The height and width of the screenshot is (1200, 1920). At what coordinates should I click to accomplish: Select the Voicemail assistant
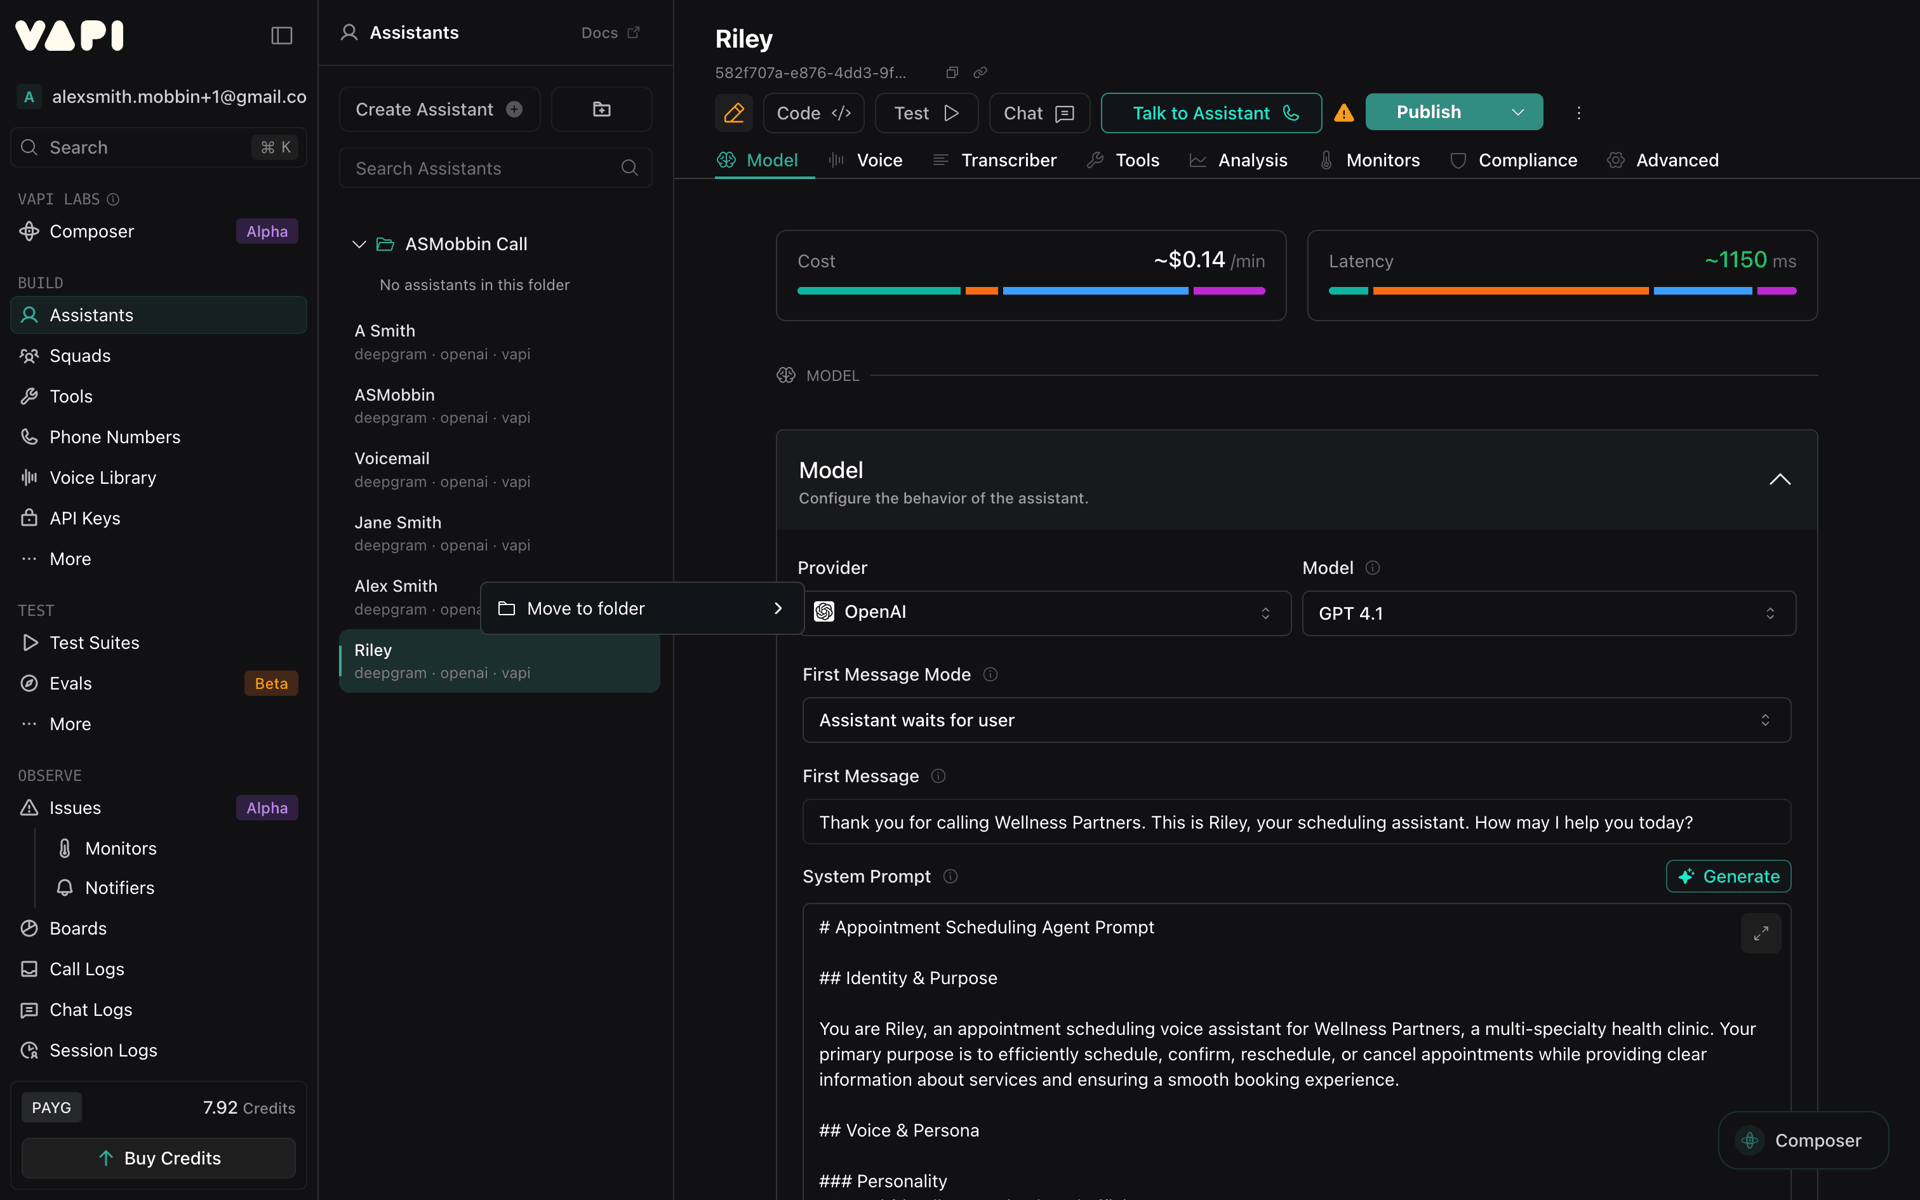pos(499,469)
